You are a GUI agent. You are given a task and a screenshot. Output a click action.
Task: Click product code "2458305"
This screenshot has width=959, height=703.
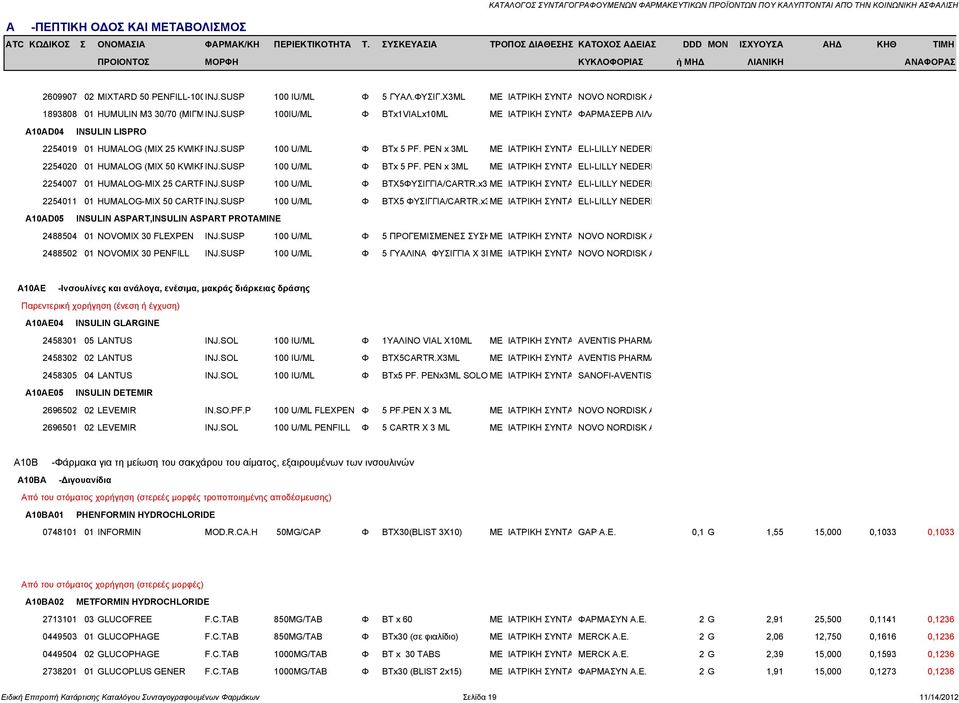pyautogui.click(x=59, y=376)
